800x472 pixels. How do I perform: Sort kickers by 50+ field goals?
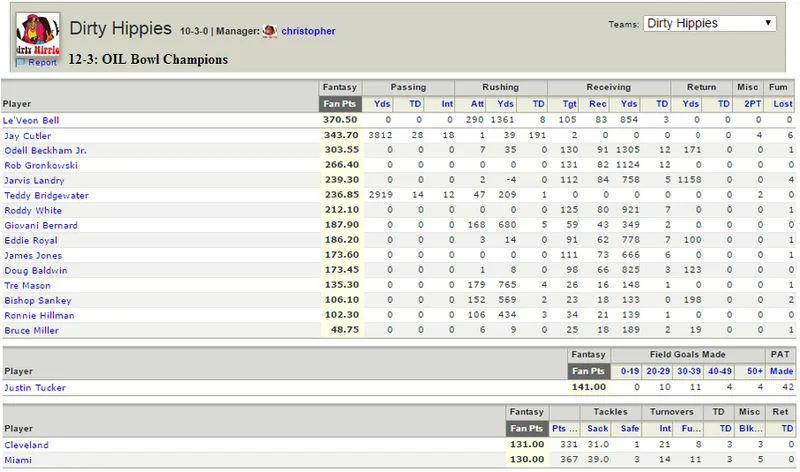click(x=755, y=371)
